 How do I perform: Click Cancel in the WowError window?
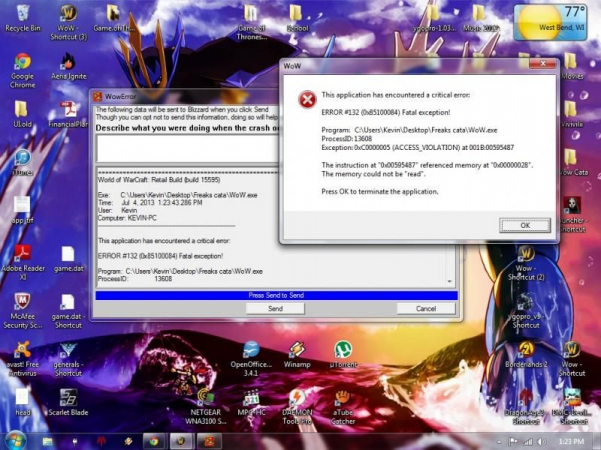pos(426,309)
